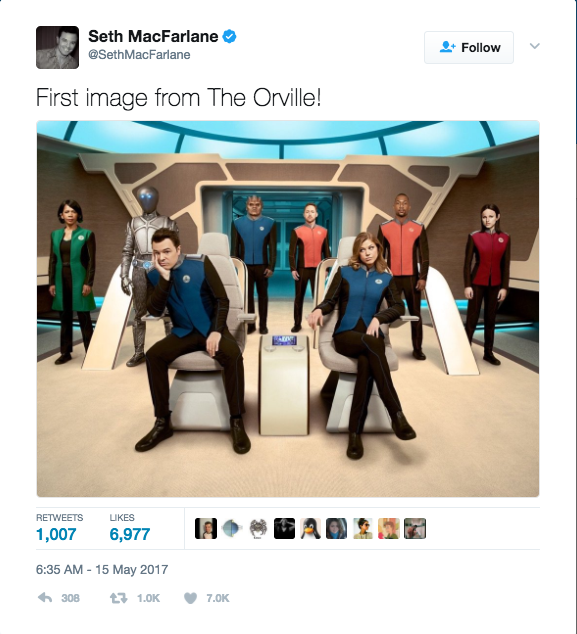Like the tweet with heart icon
Image resolution: width=577 pixels, height=634 pixels.
click(x=190, y=598)
